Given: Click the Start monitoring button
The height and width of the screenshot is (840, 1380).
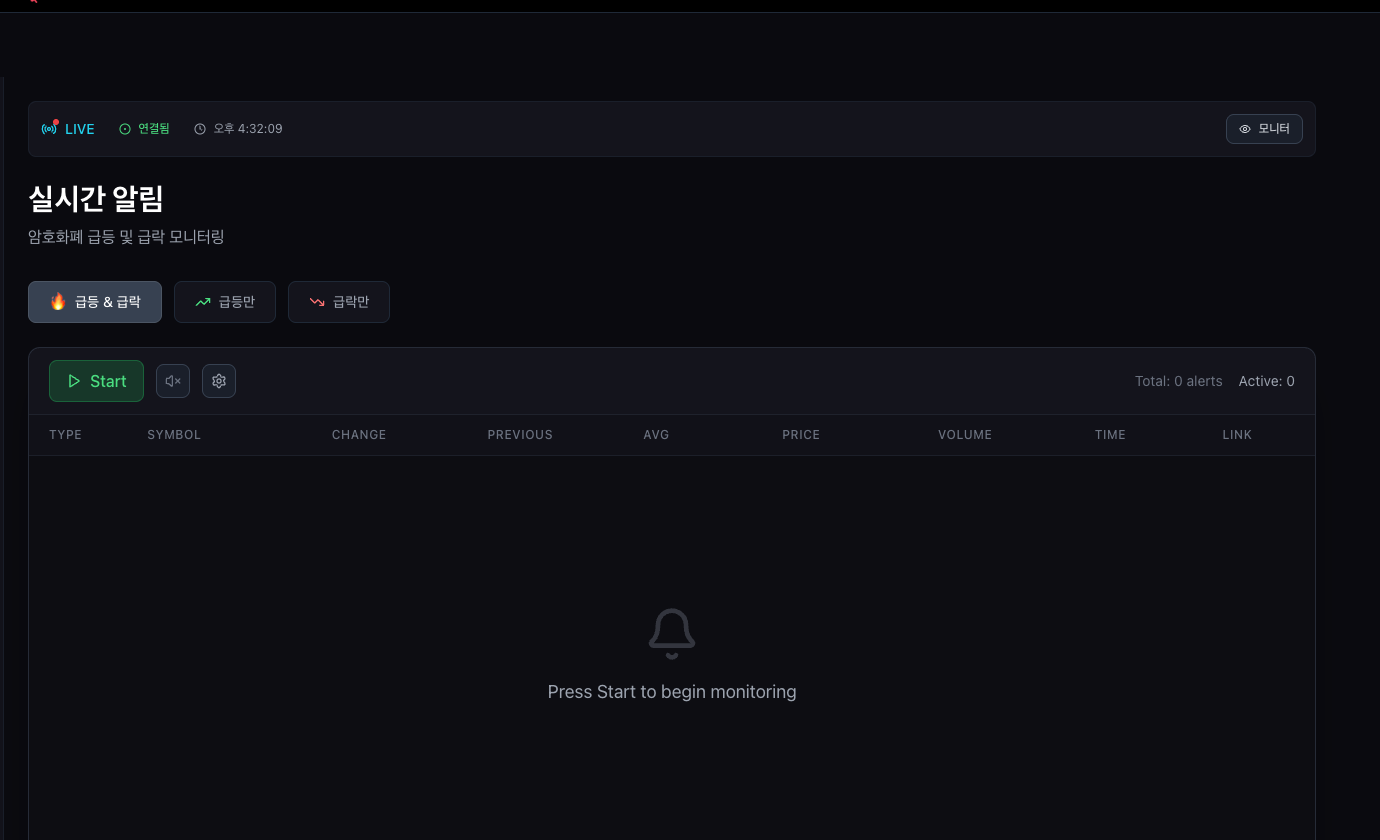Looking at the screenshot, I should coord(96,381).
